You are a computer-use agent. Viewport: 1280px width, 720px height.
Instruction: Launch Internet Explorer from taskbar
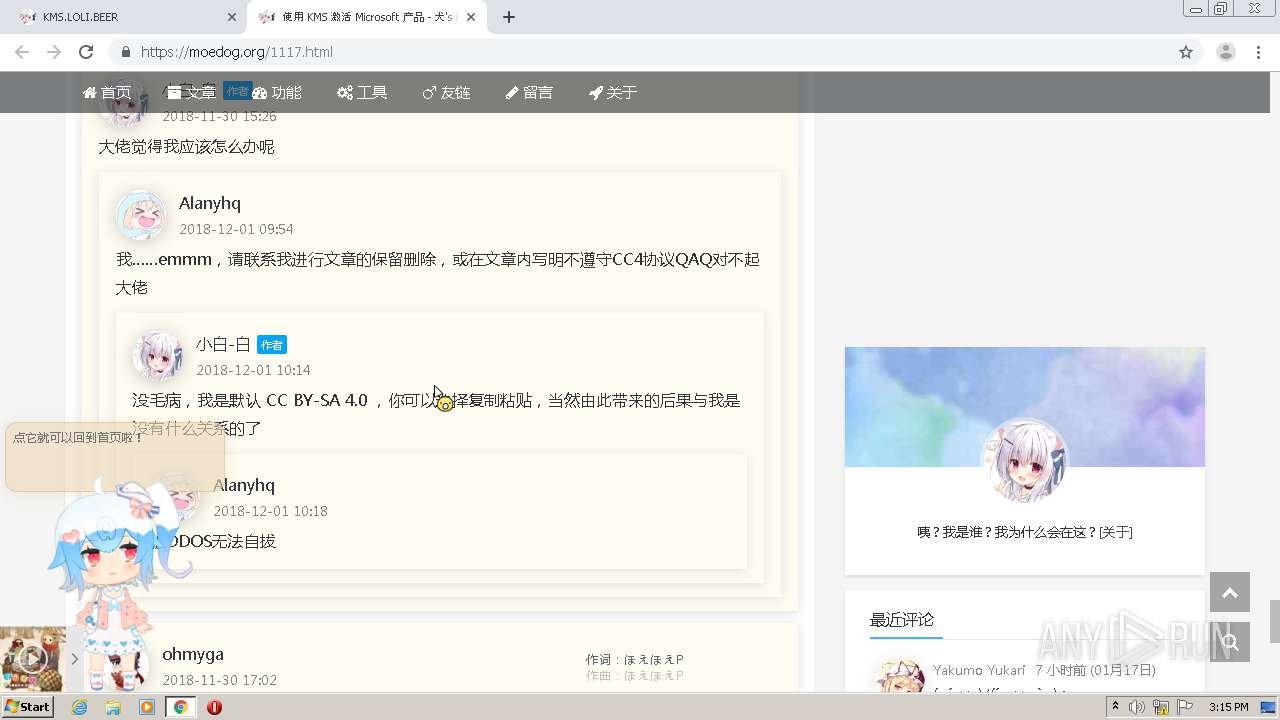coord(79,707)
